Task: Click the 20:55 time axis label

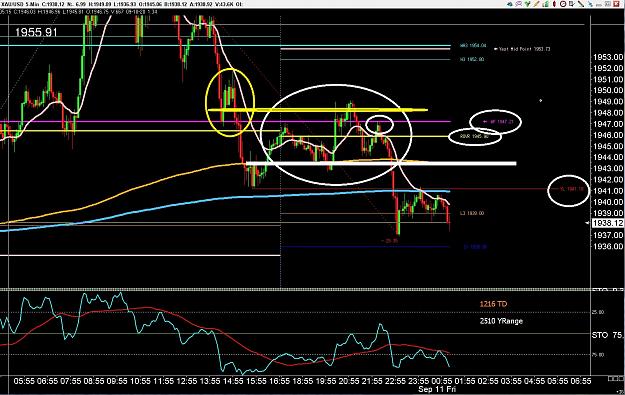Action: 349,381
